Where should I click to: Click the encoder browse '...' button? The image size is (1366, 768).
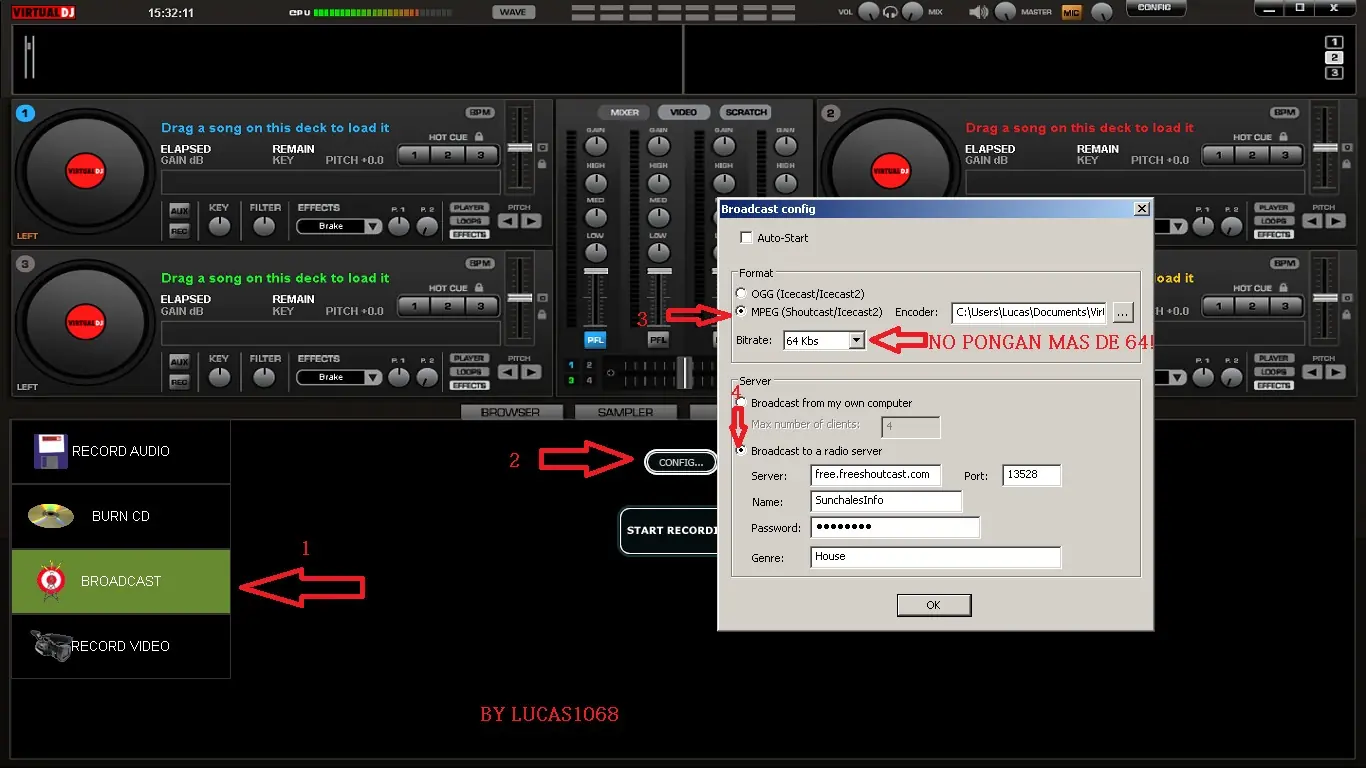coord(1122,313)
